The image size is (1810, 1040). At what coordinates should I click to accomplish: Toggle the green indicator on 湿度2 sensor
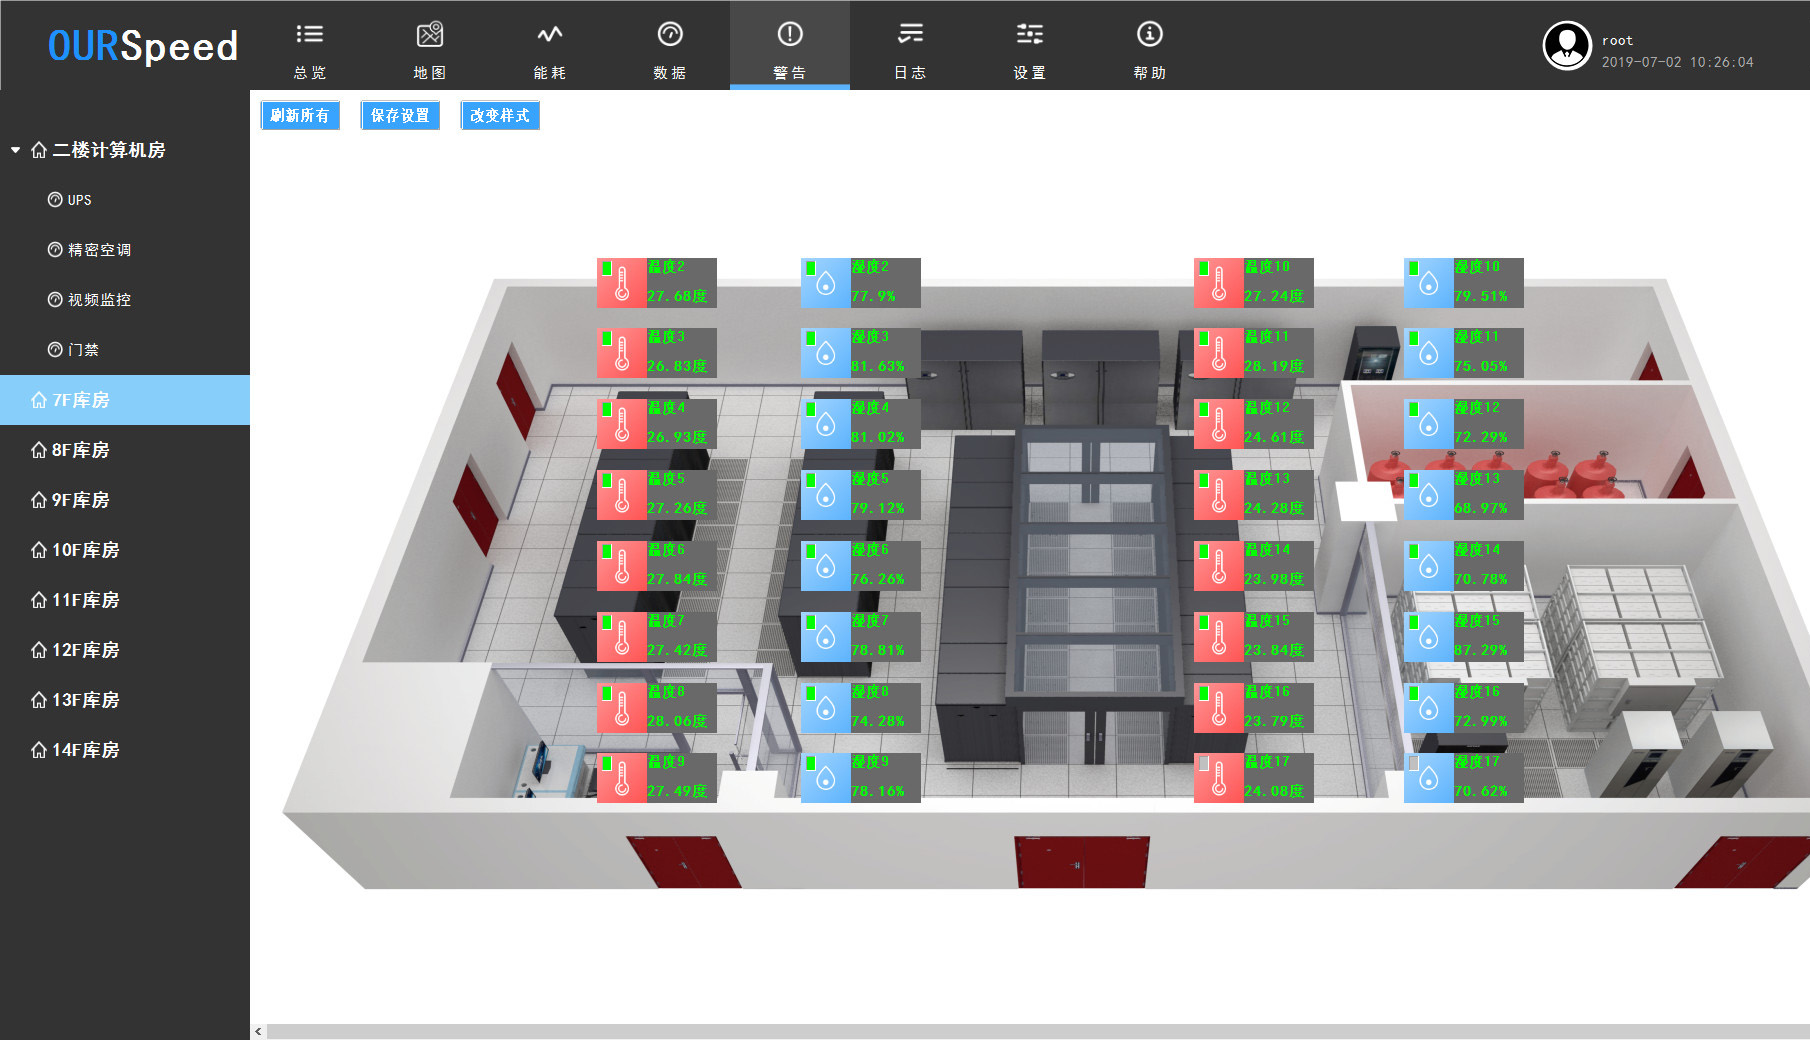pyautogui.click(x=811, y=268)
